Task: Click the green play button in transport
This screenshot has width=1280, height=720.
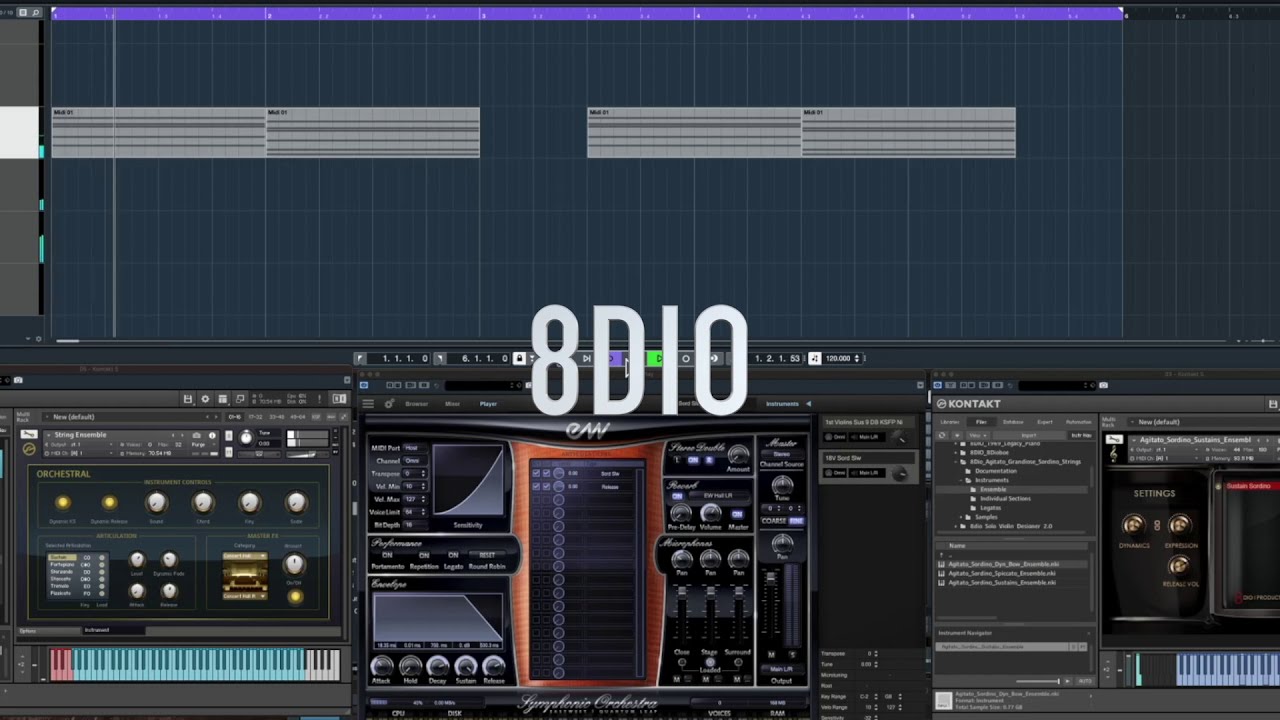Action: point(658,358)
